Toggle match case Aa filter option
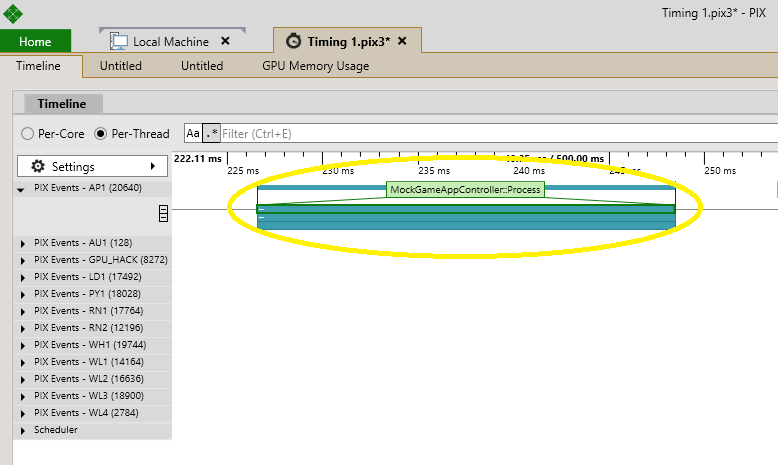Viewport: 778px width, 465px height. tap(193, 133)
